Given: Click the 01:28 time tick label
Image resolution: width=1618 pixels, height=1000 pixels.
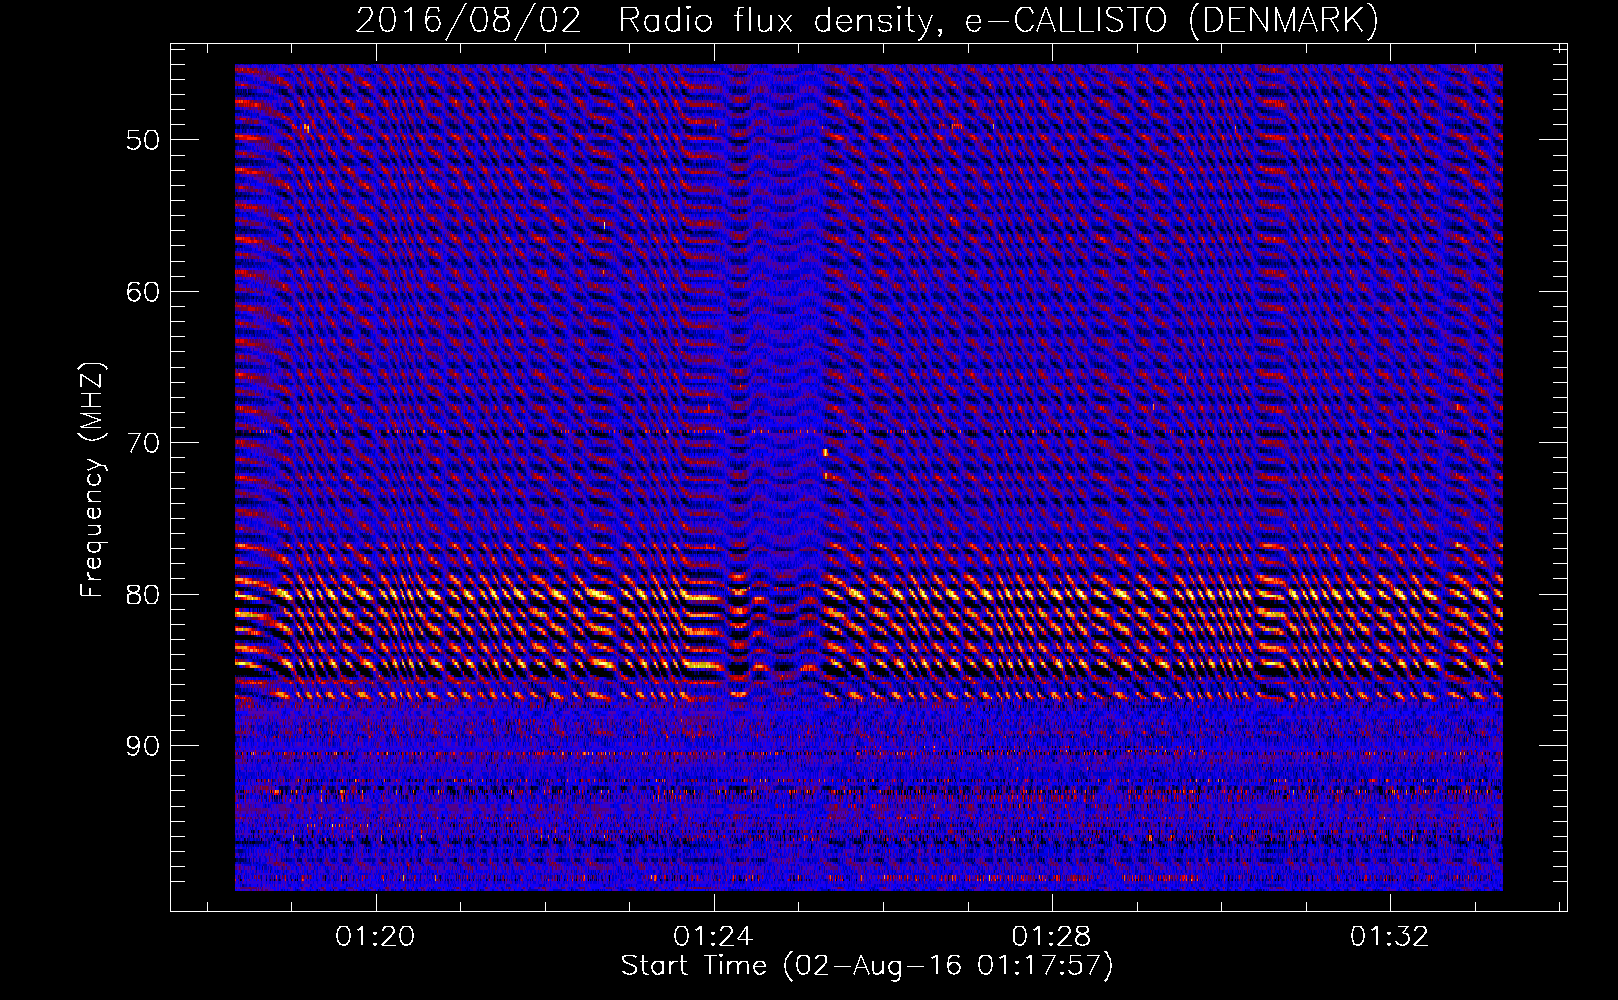Looking at the screenshot, I should coord(1051,937).
